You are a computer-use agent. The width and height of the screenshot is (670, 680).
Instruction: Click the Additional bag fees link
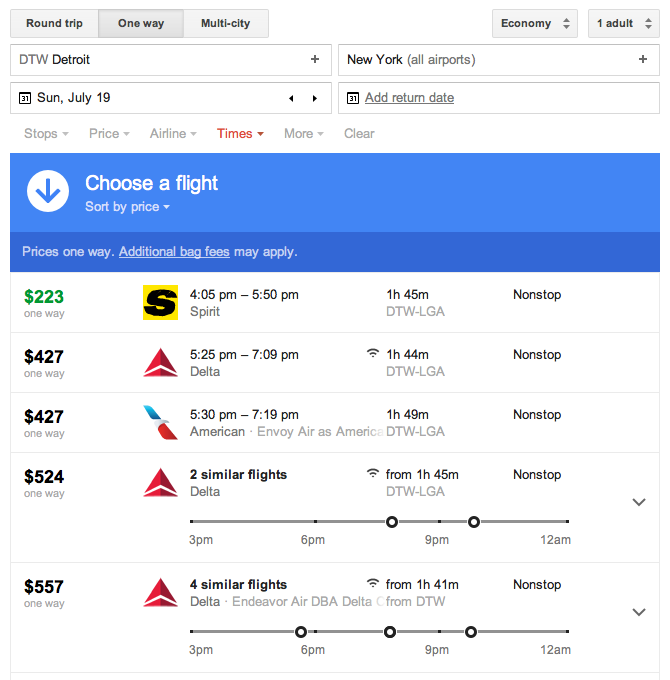(x=174, y=252)
